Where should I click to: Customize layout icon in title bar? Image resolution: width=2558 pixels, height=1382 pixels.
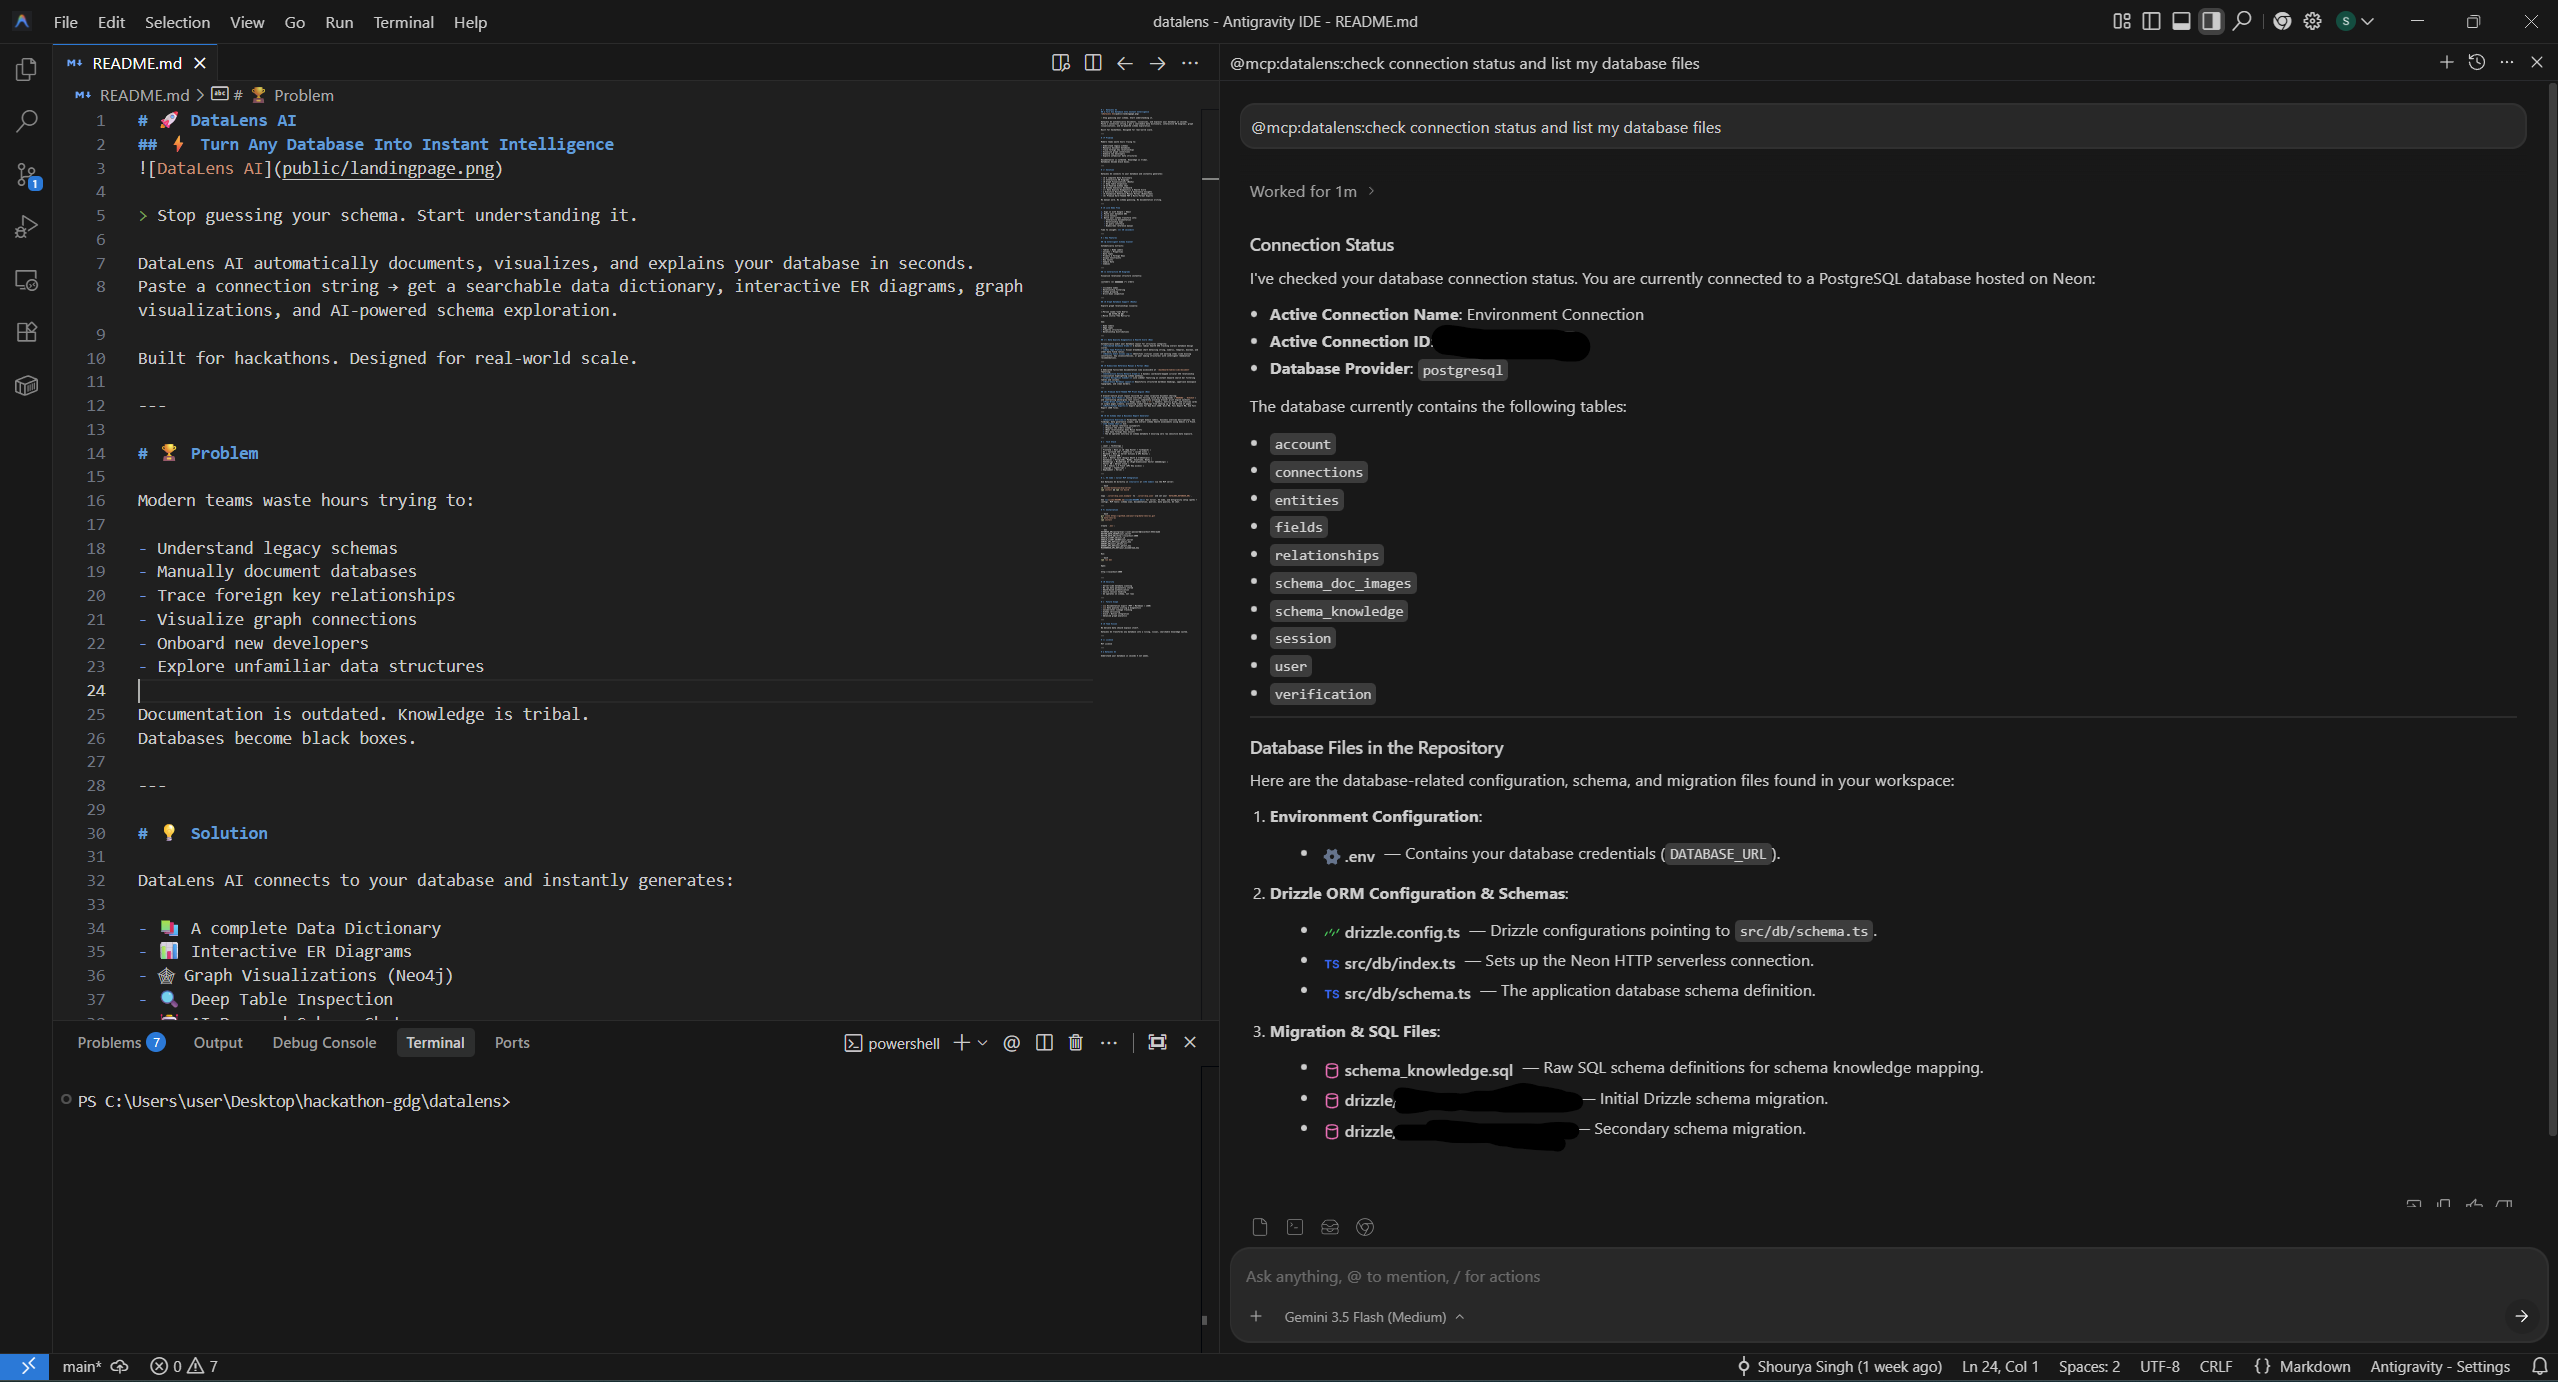pyautogui.click(x=2122, y=21)
